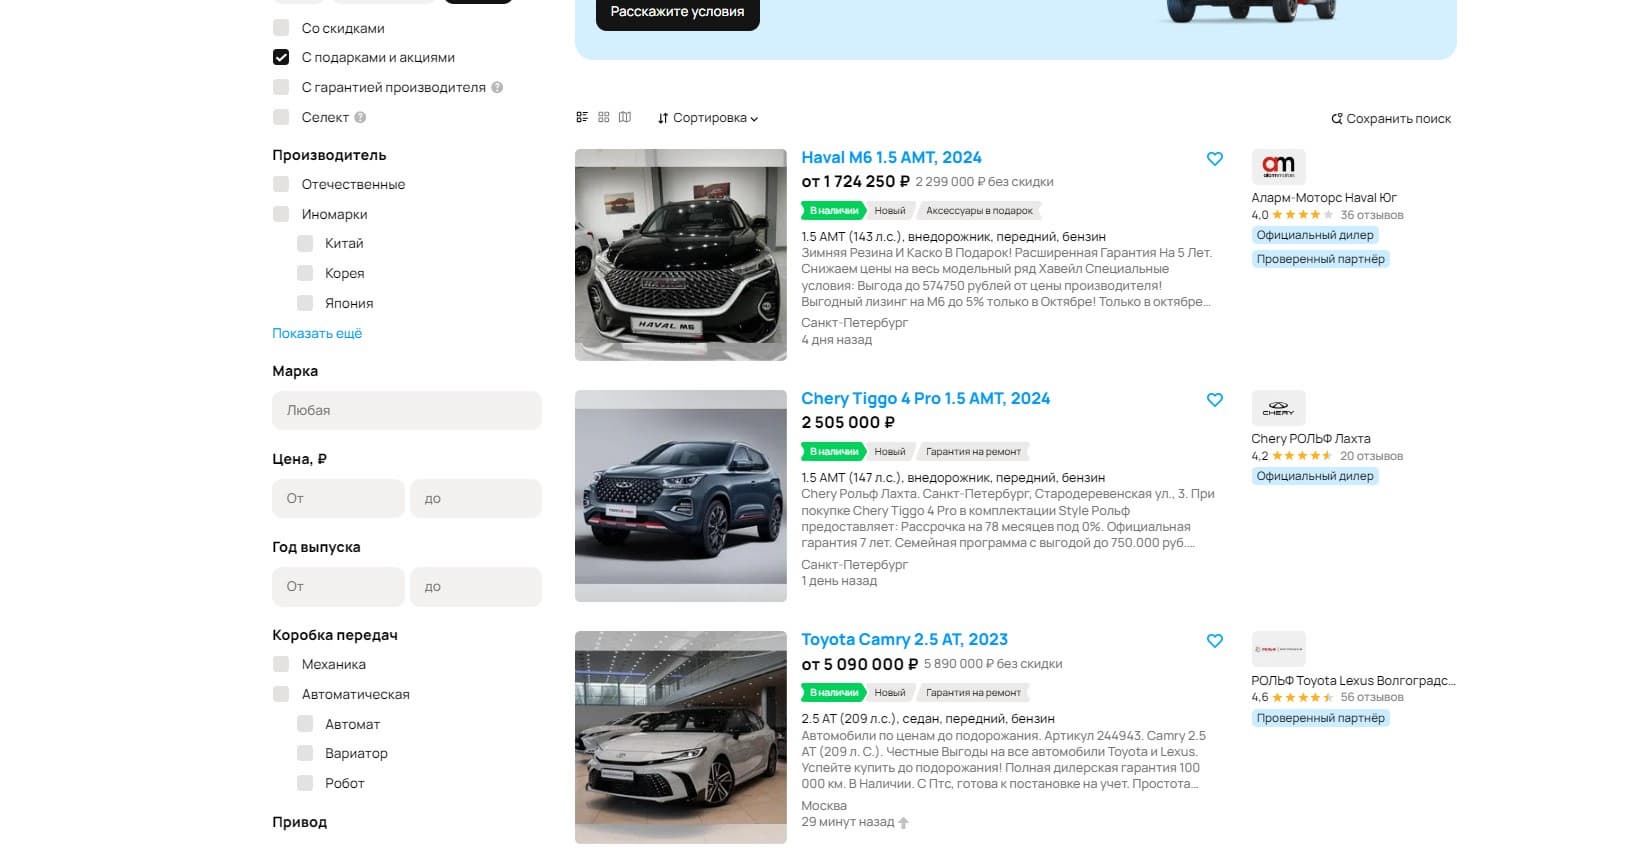Open the Сортировка dropdown

point(708,118)
